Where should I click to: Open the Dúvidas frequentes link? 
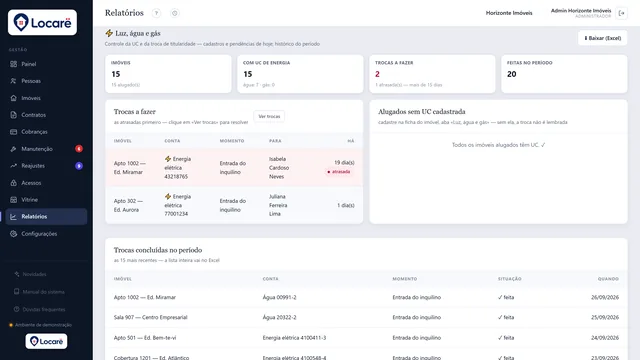pyautogui.click(x=44, y=309)
